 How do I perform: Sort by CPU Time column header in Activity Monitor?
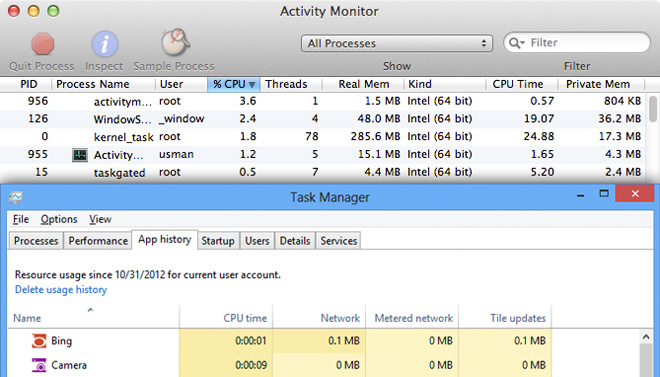522,84
